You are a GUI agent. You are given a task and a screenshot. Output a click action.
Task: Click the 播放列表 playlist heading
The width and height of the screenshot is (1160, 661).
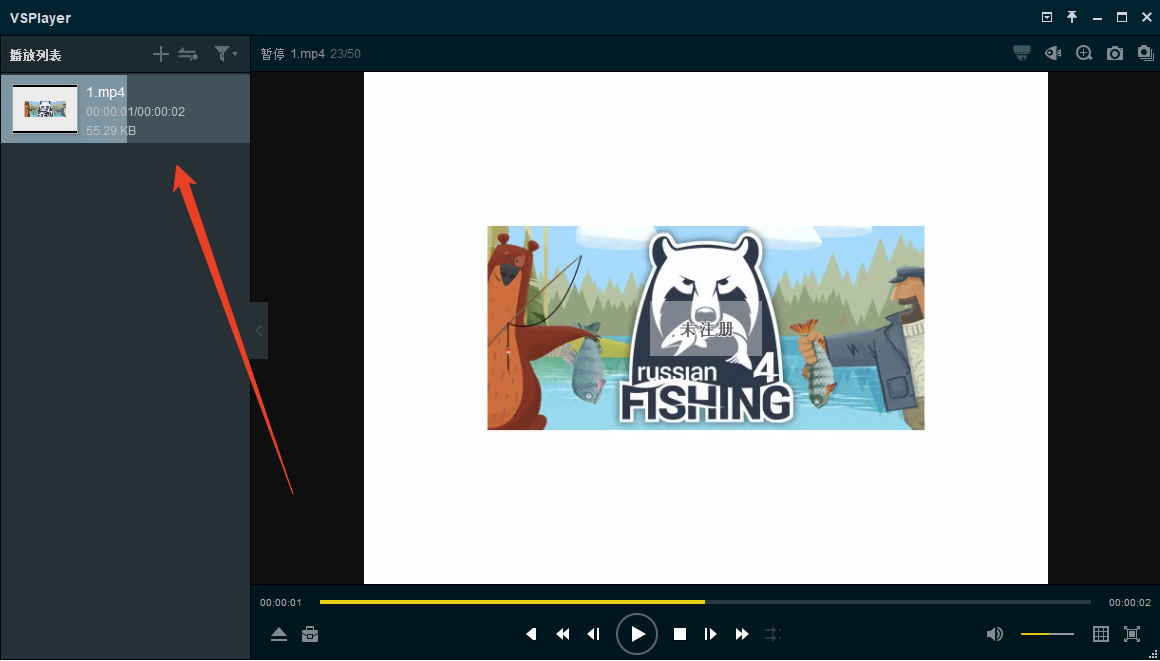[x=36, y=55]
